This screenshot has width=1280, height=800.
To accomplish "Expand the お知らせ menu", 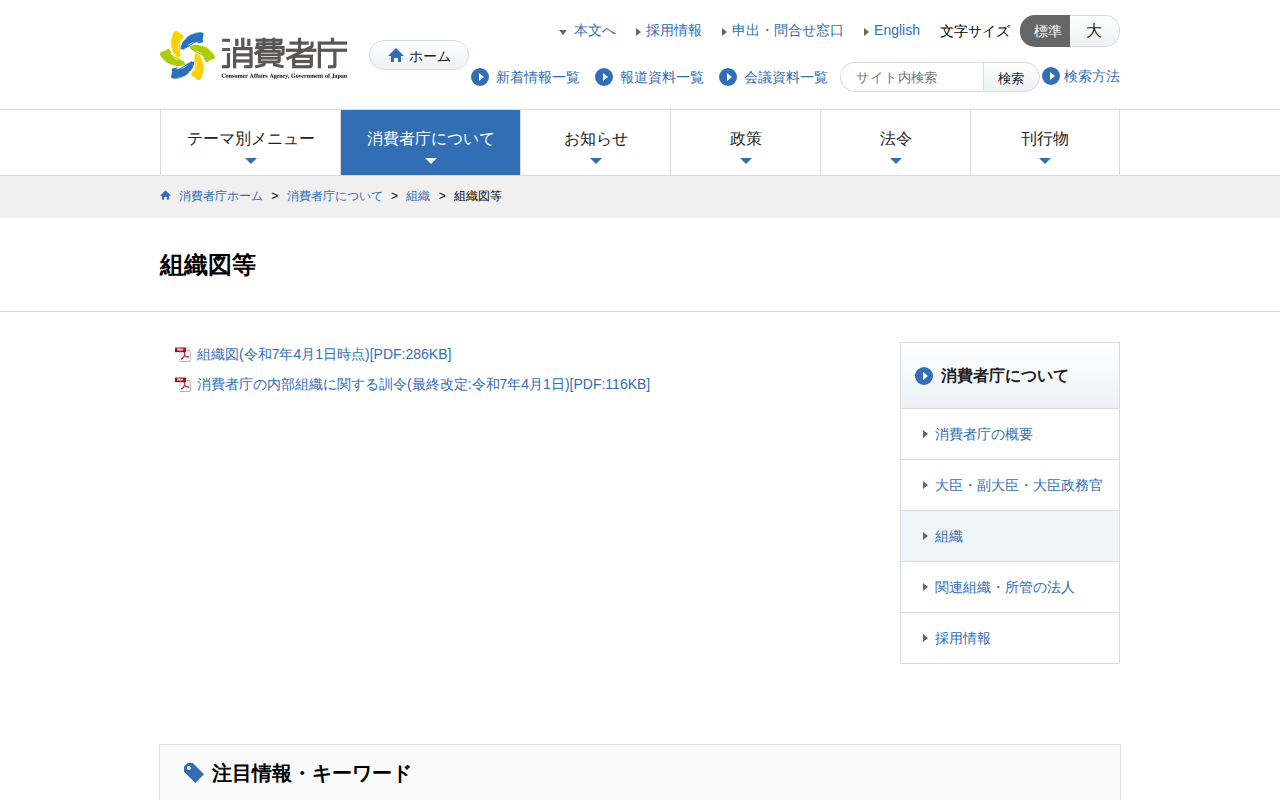I will (596, 143).
